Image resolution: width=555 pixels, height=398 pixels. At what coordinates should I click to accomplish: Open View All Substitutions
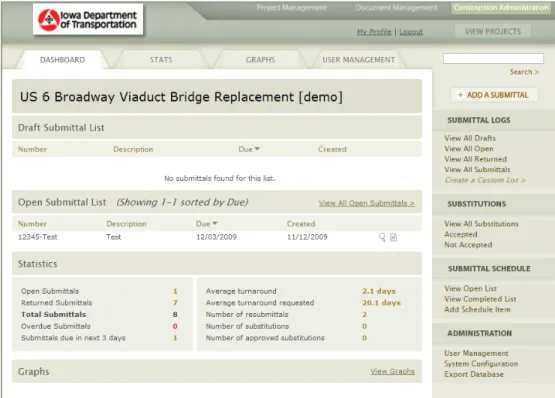[481, 224]
